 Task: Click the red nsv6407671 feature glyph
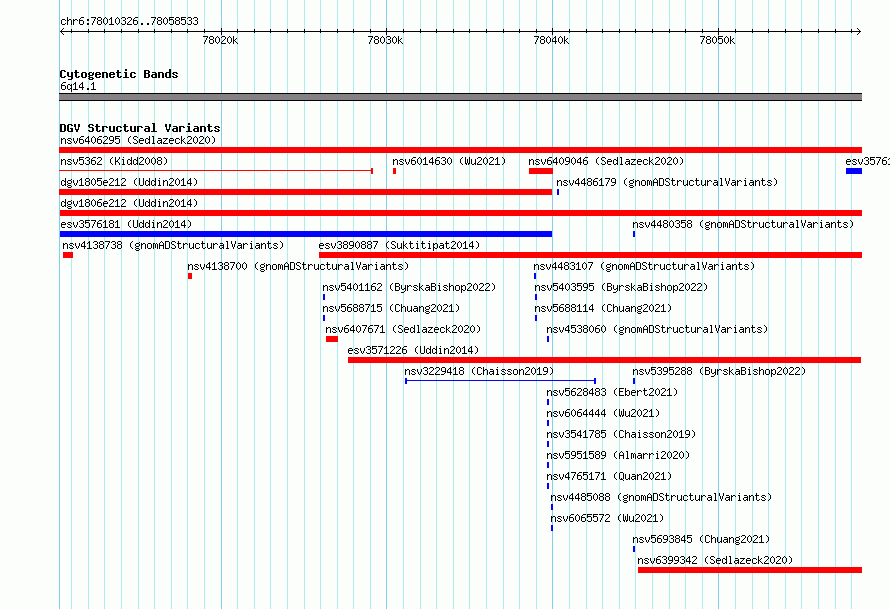[x=332, y=339]
